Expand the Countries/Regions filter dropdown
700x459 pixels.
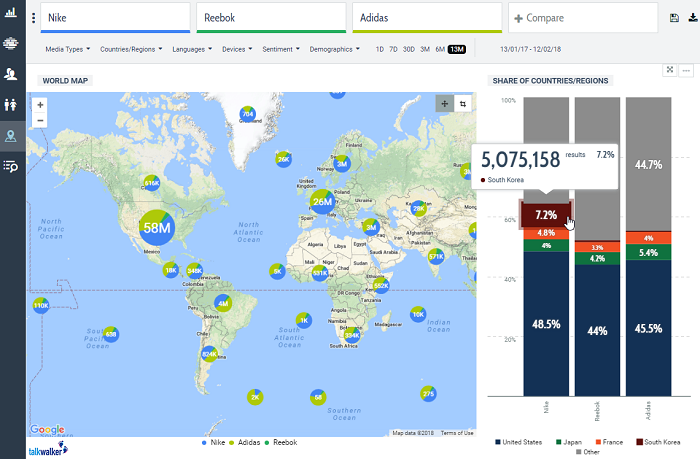[132, 49]
